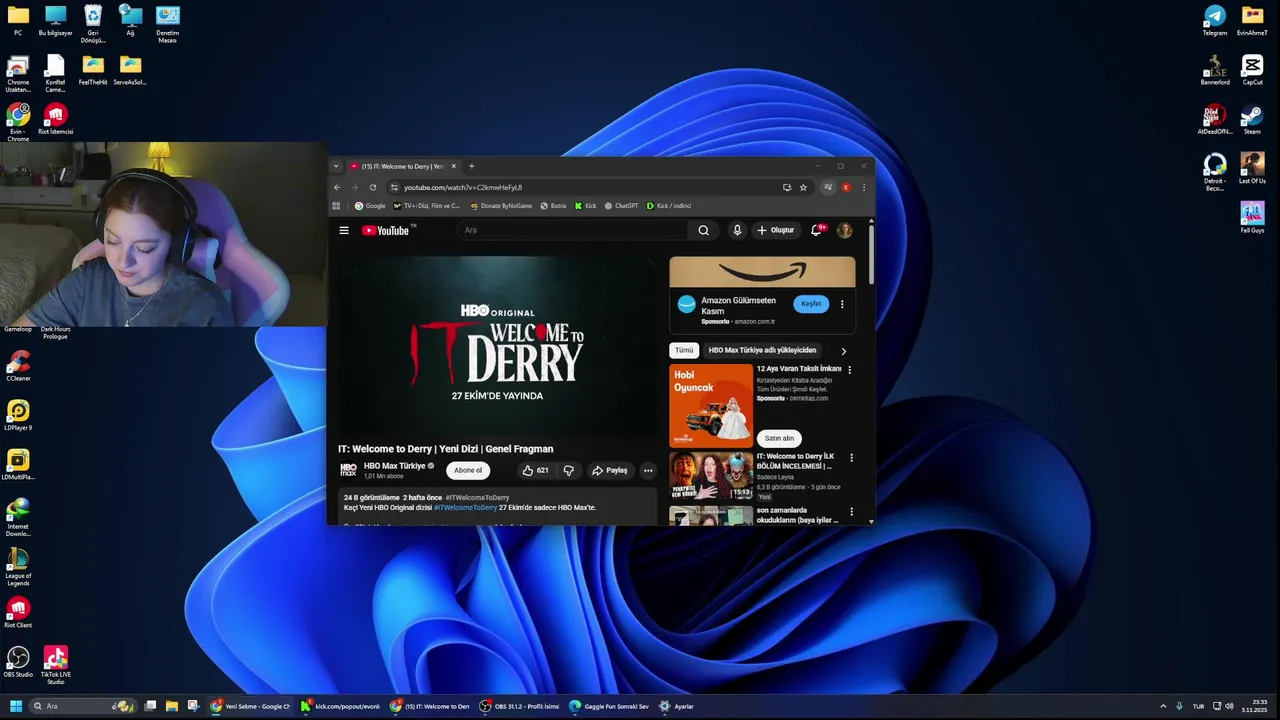Image resolution: width=1280 pixels, height=720 pixels.
Task: Go to the YouTube home logo
Action: tap(388, 230)
